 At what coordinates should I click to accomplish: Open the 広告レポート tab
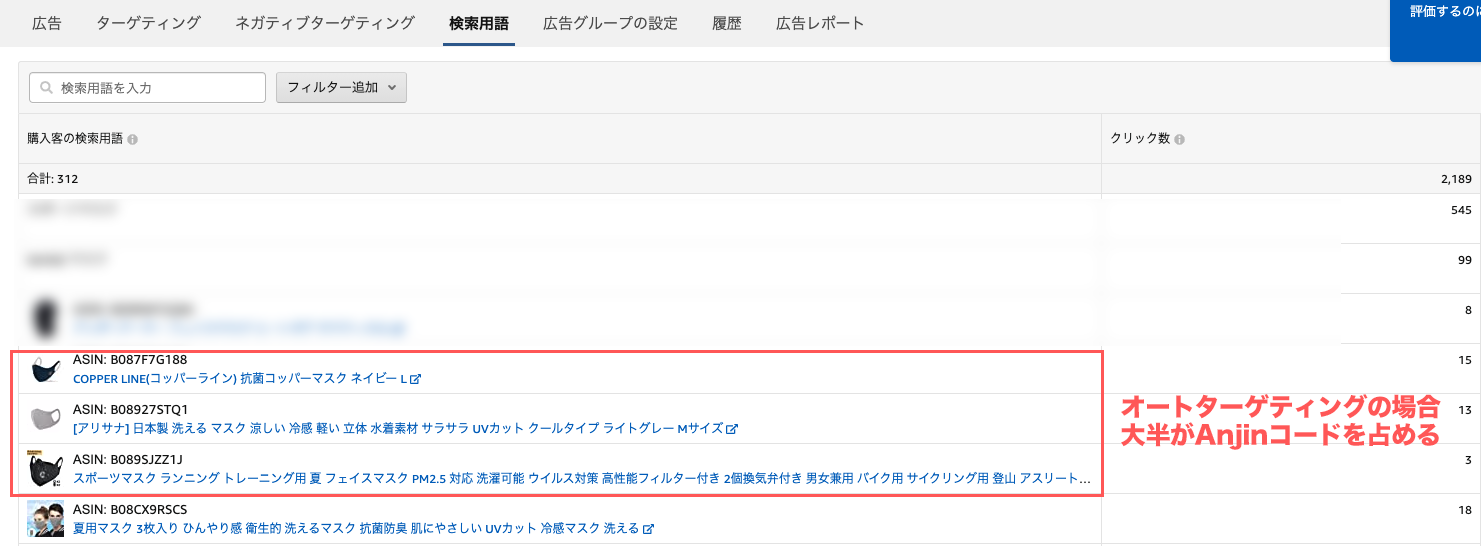(820, 23)
